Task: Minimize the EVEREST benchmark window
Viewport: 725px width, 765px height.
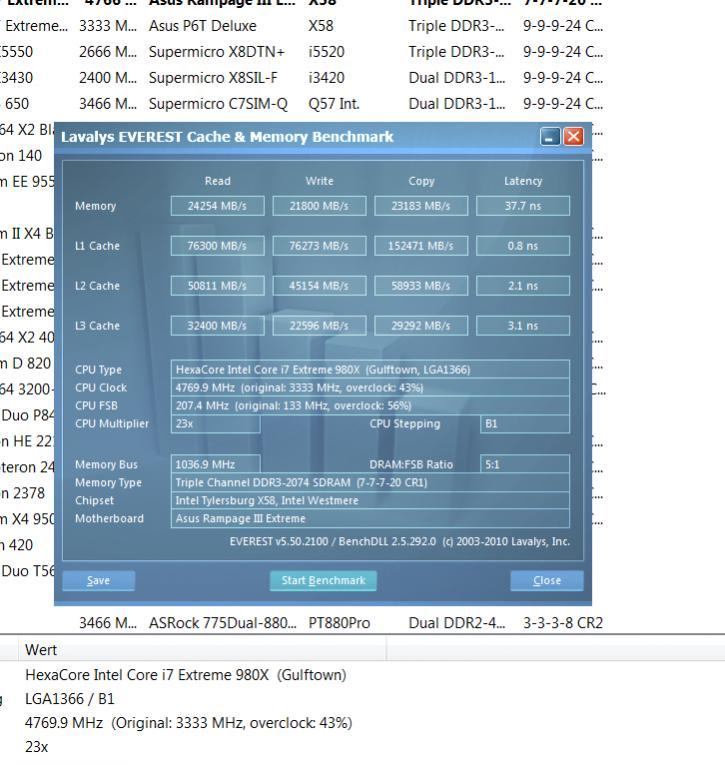Action: point(550,137)
